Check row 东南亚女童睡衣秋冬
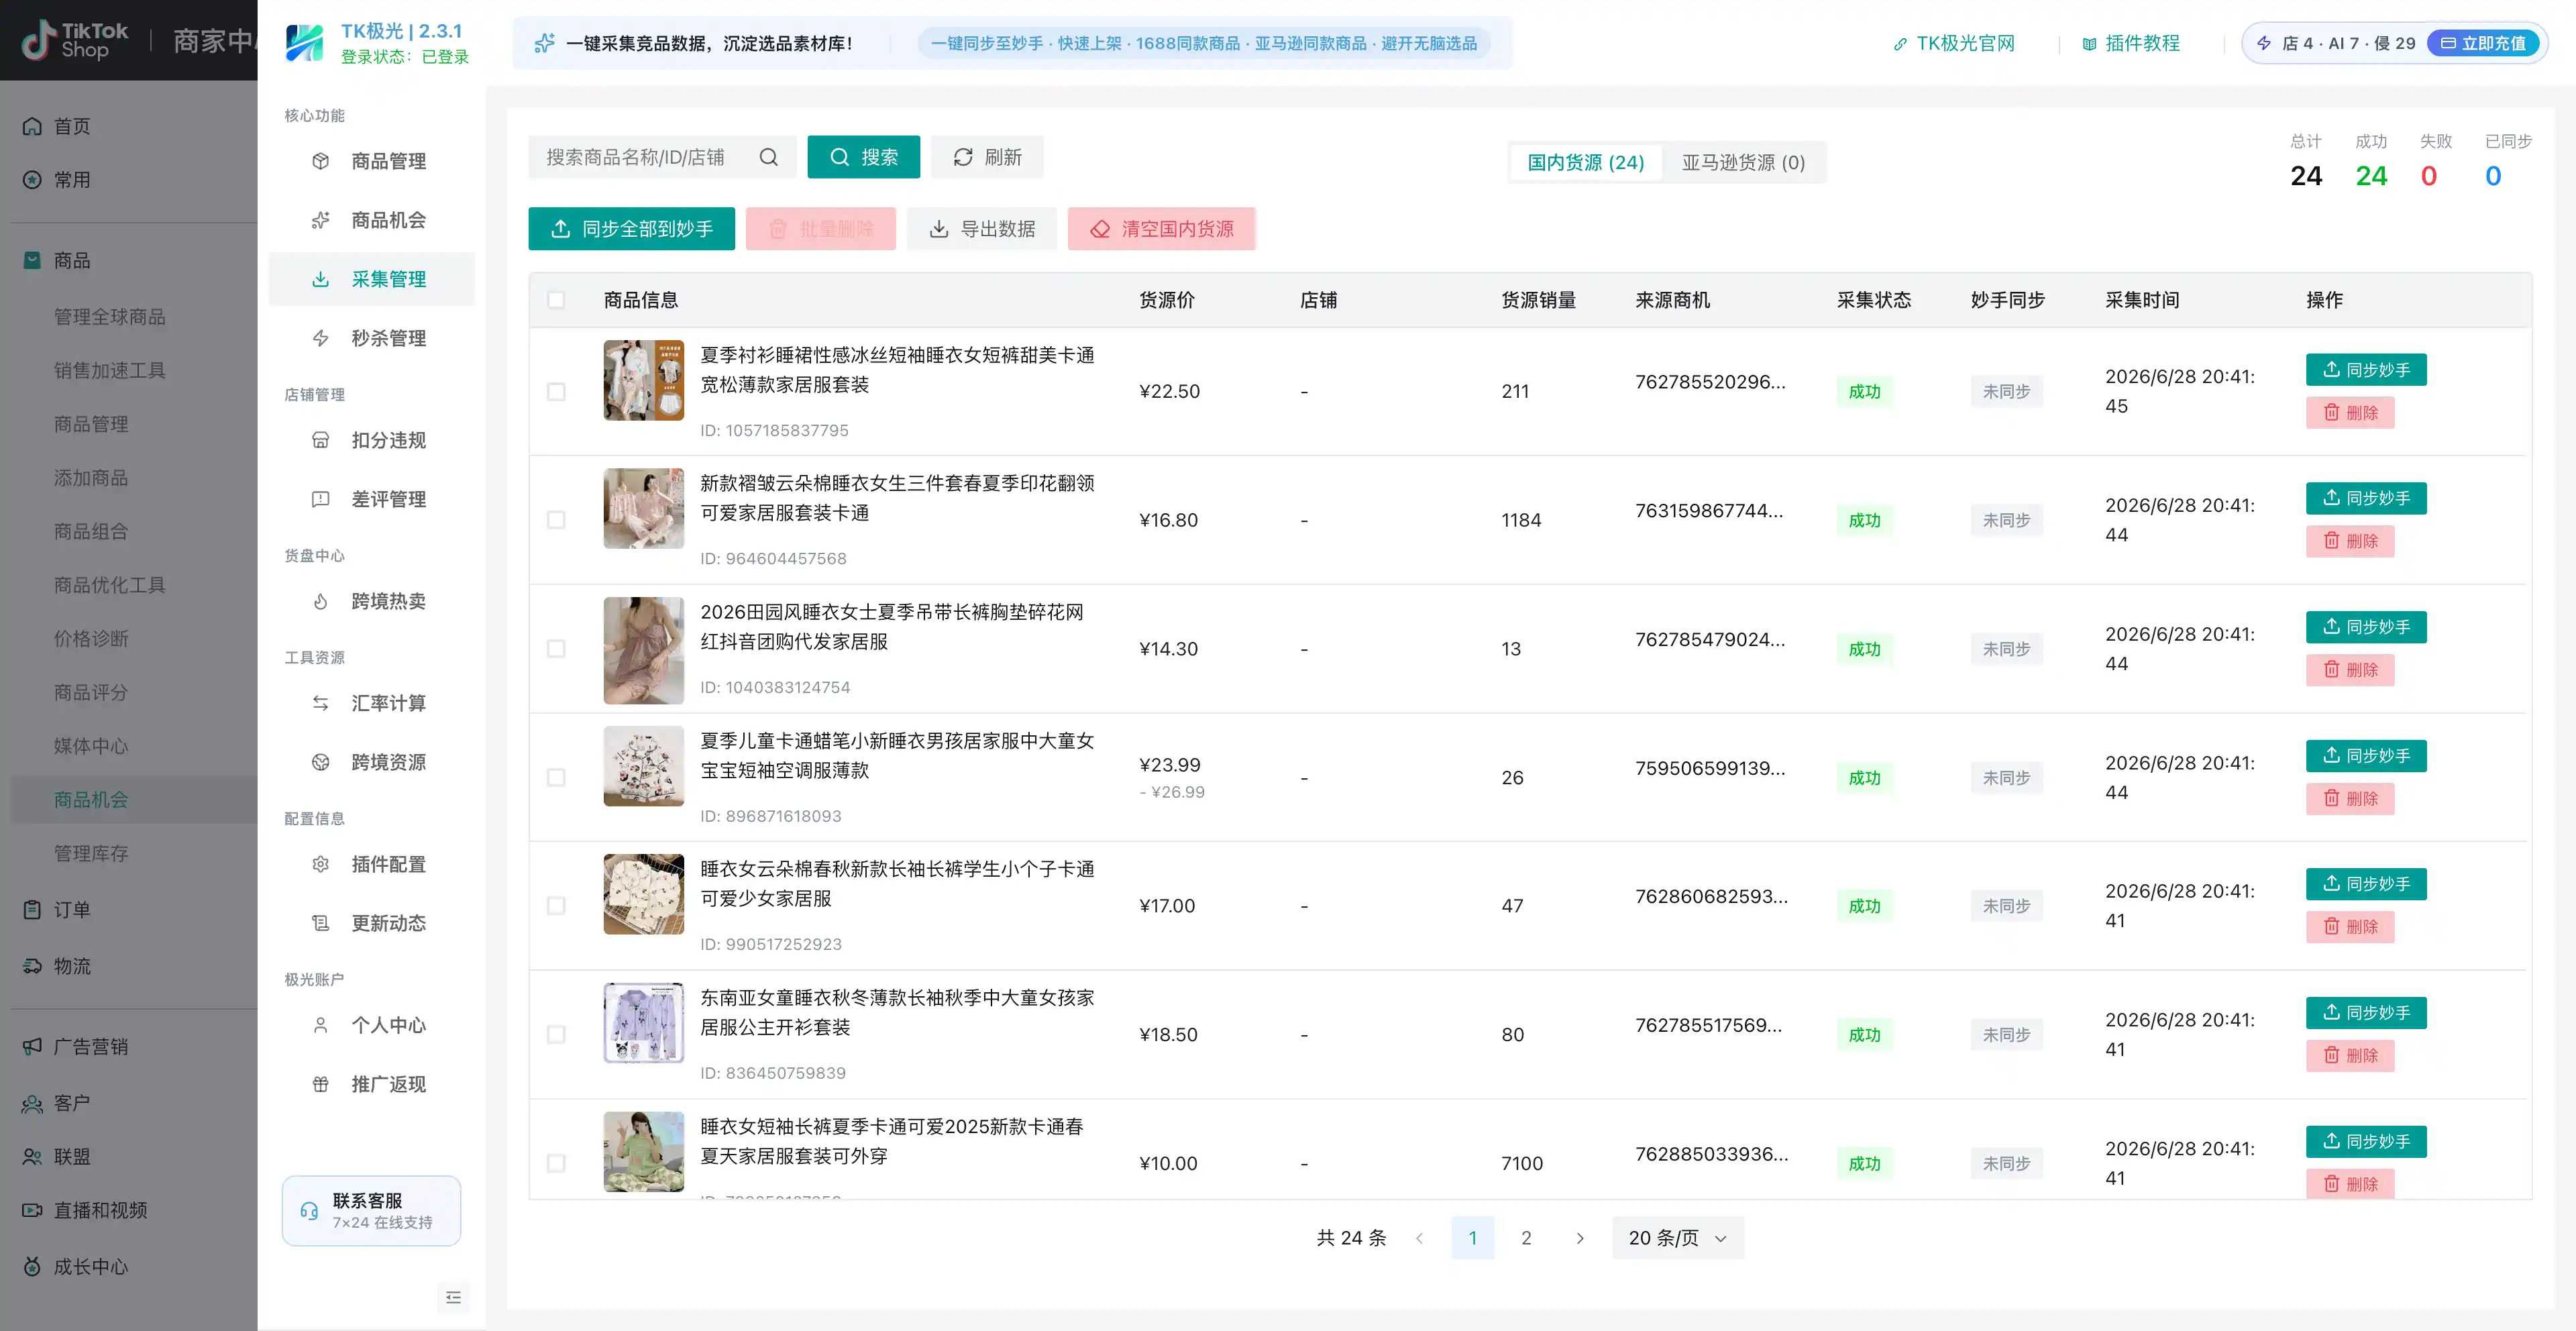 [x=556, y=1034]
